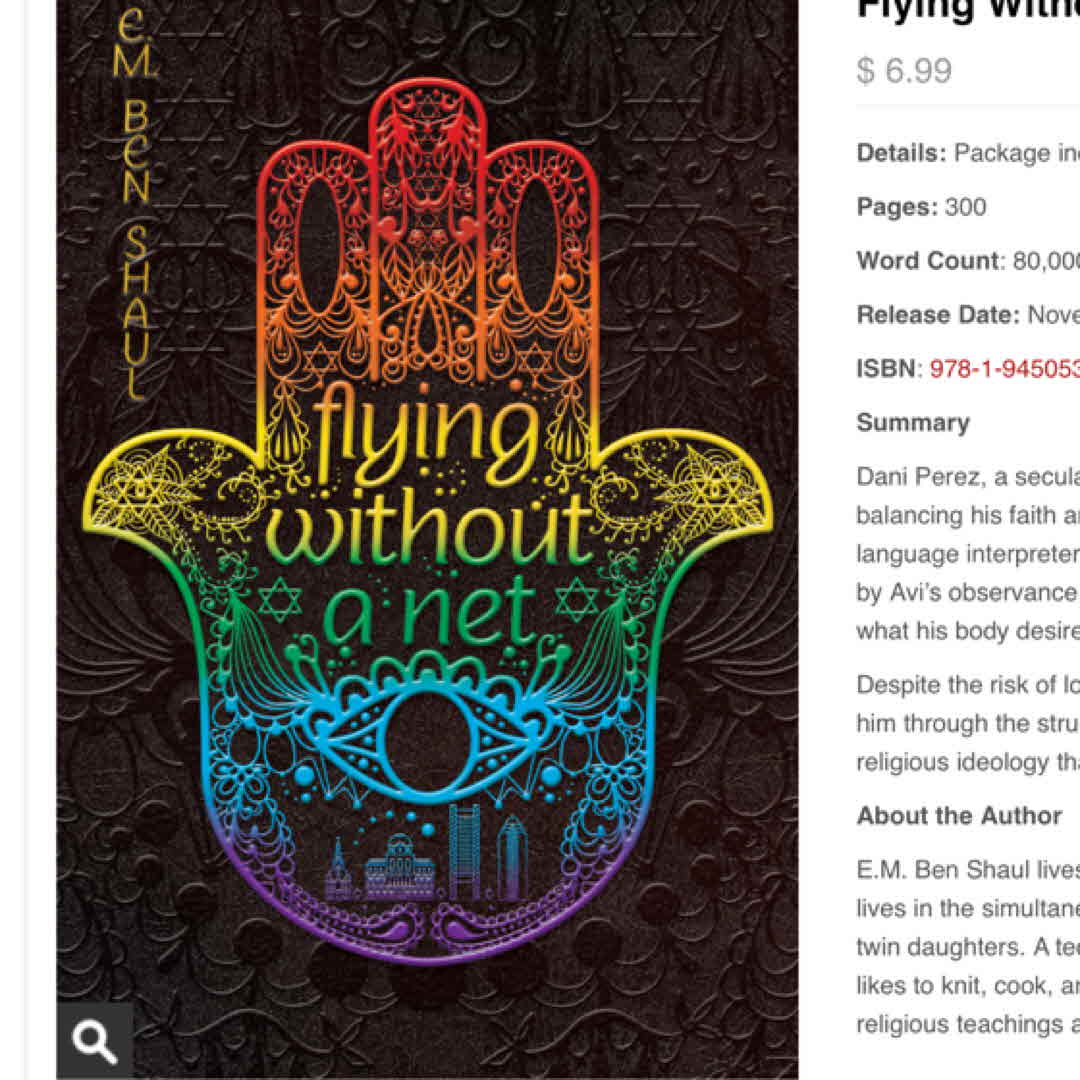The image size is (1080, 1080).
Task: Click the $ 6.99 price text
Action: pos(904,70)
